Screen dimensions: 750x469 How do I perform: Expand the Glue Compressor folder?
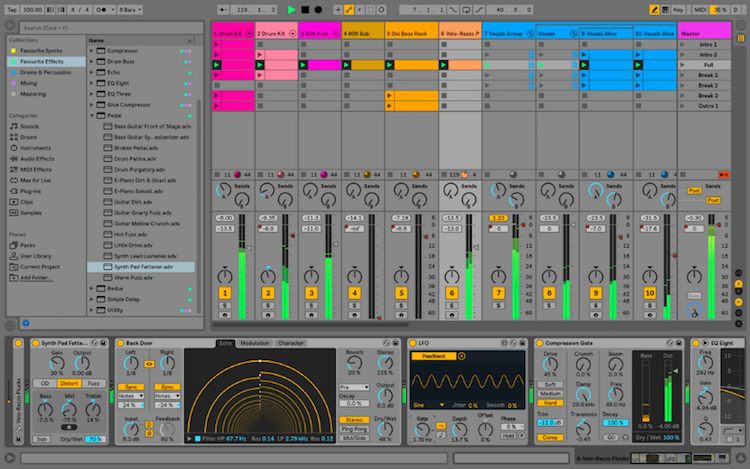(x=92, y=105)
